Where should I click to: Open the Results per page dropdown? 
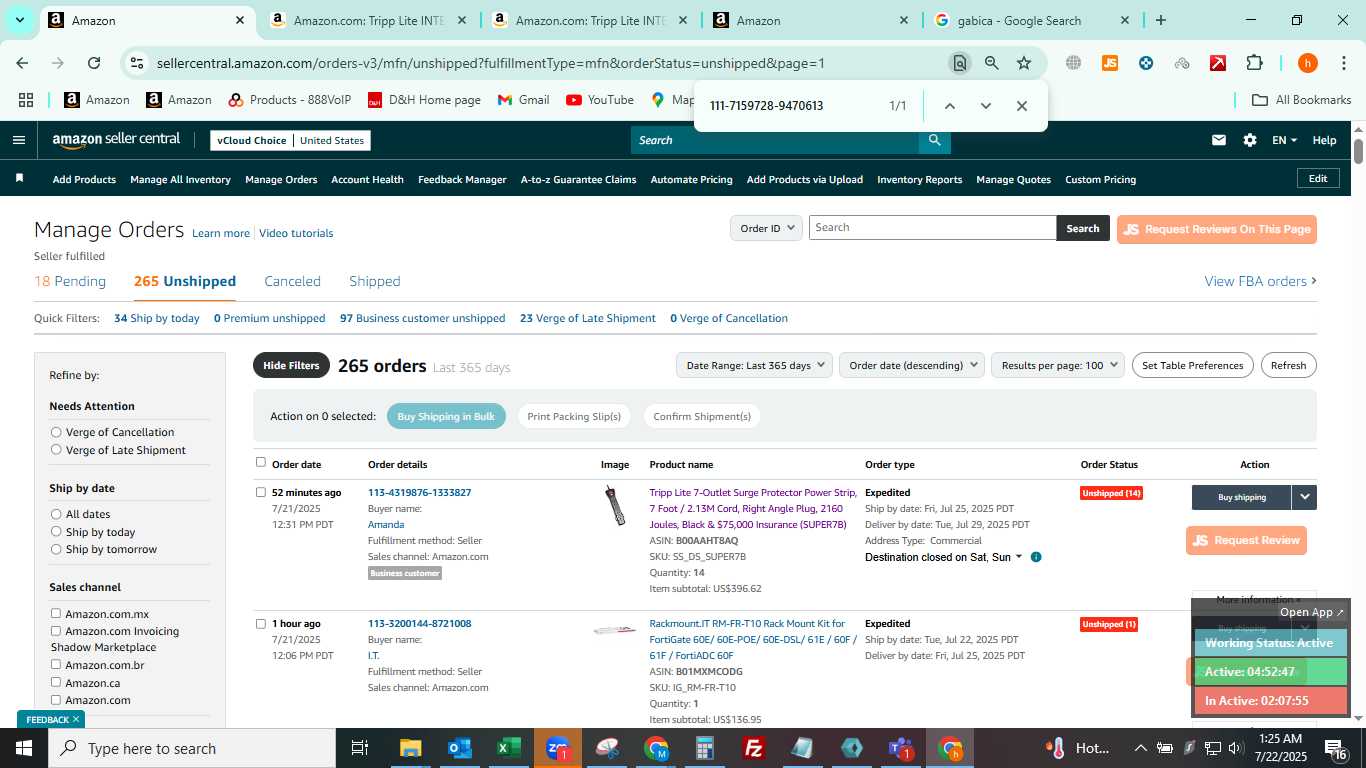coord(1058,365)
